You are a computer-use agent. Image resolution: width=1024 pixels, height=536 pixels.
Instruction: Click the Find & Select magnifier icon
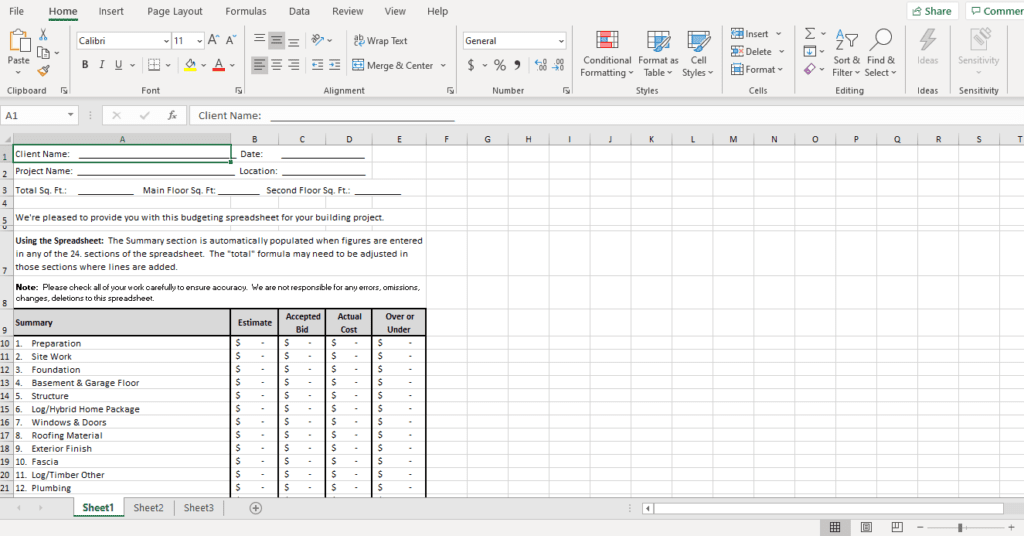tap(881, 41)
